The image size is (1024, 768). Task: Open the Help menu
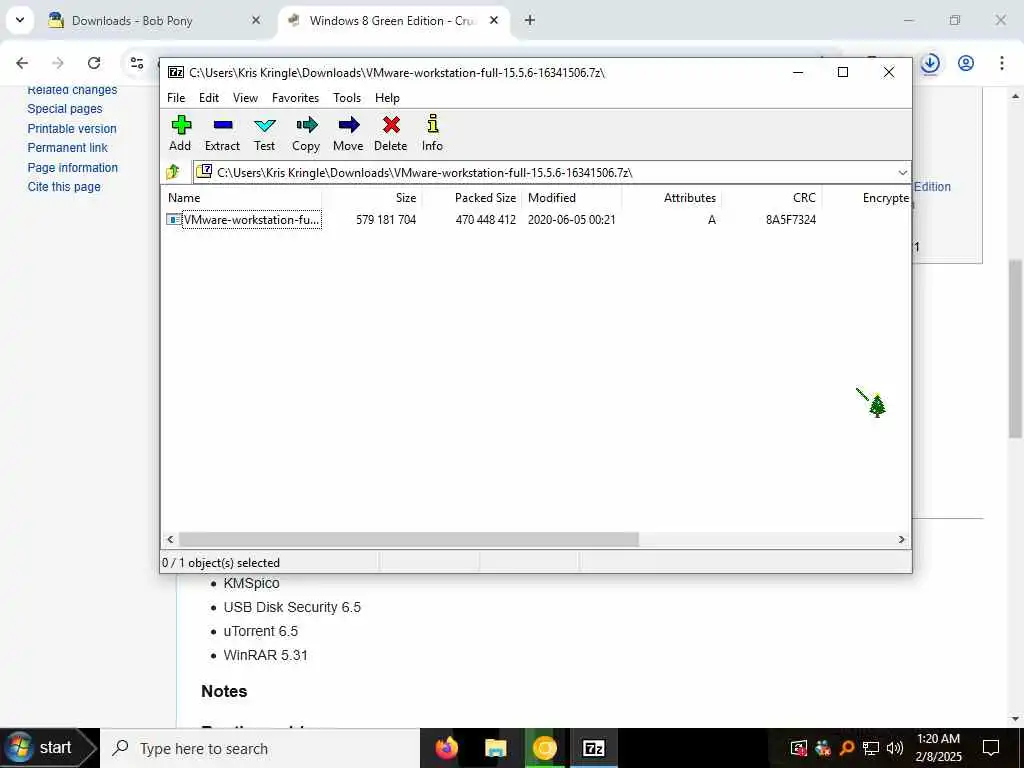pos(387,98)
